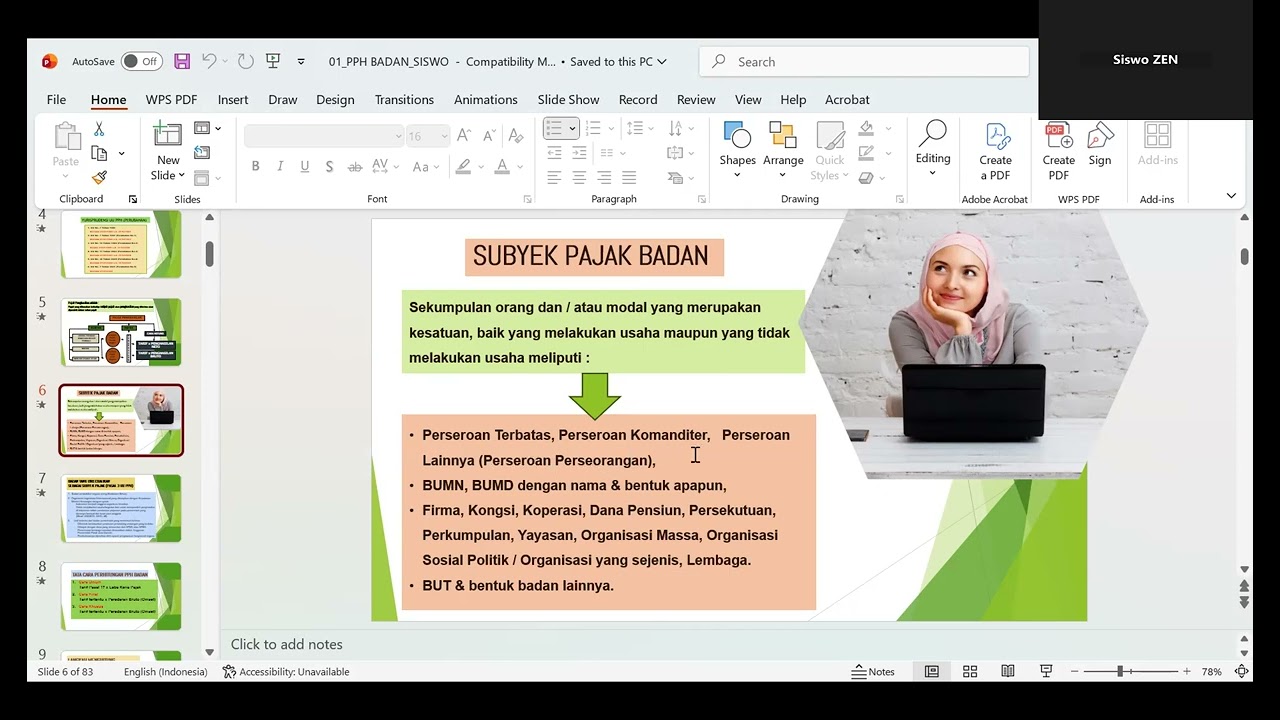Switch to the Transitions tab
The image size is (1280, 720).
(x=404, y=100)
